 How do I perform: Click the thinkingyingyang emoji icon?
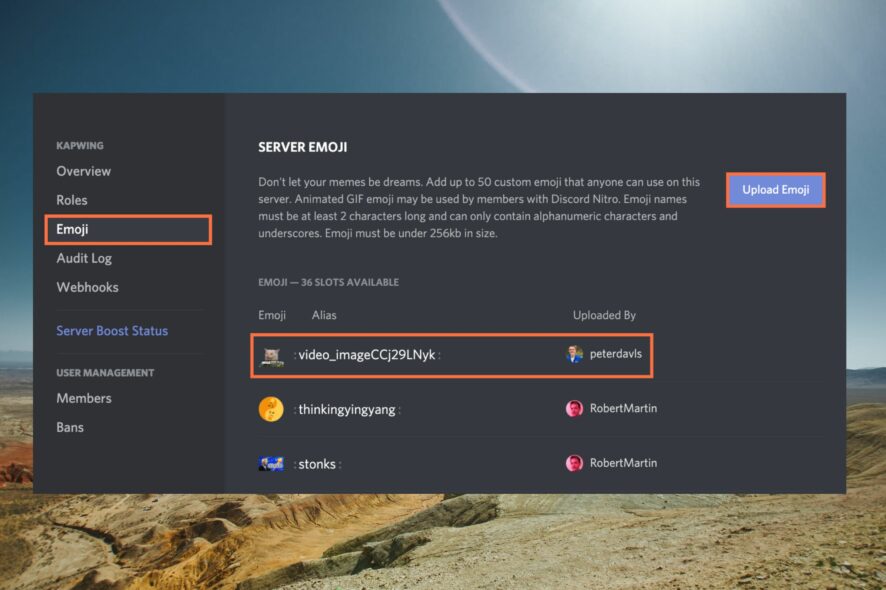coord(271,409)
